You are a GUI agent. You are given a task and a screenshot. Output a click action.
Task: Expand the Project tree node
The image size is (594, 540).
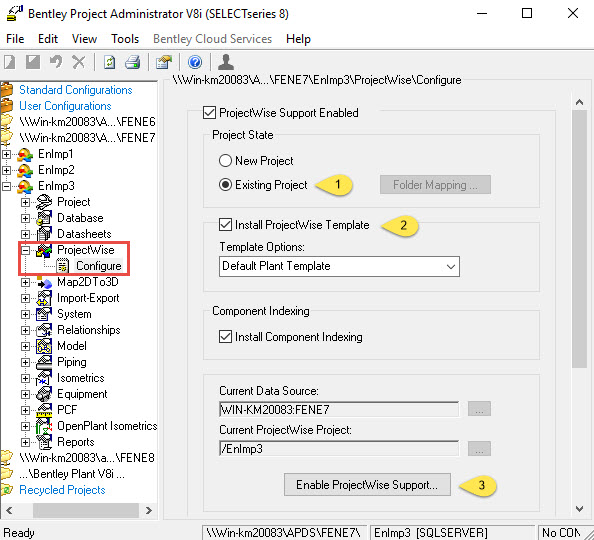coord(25,202)
